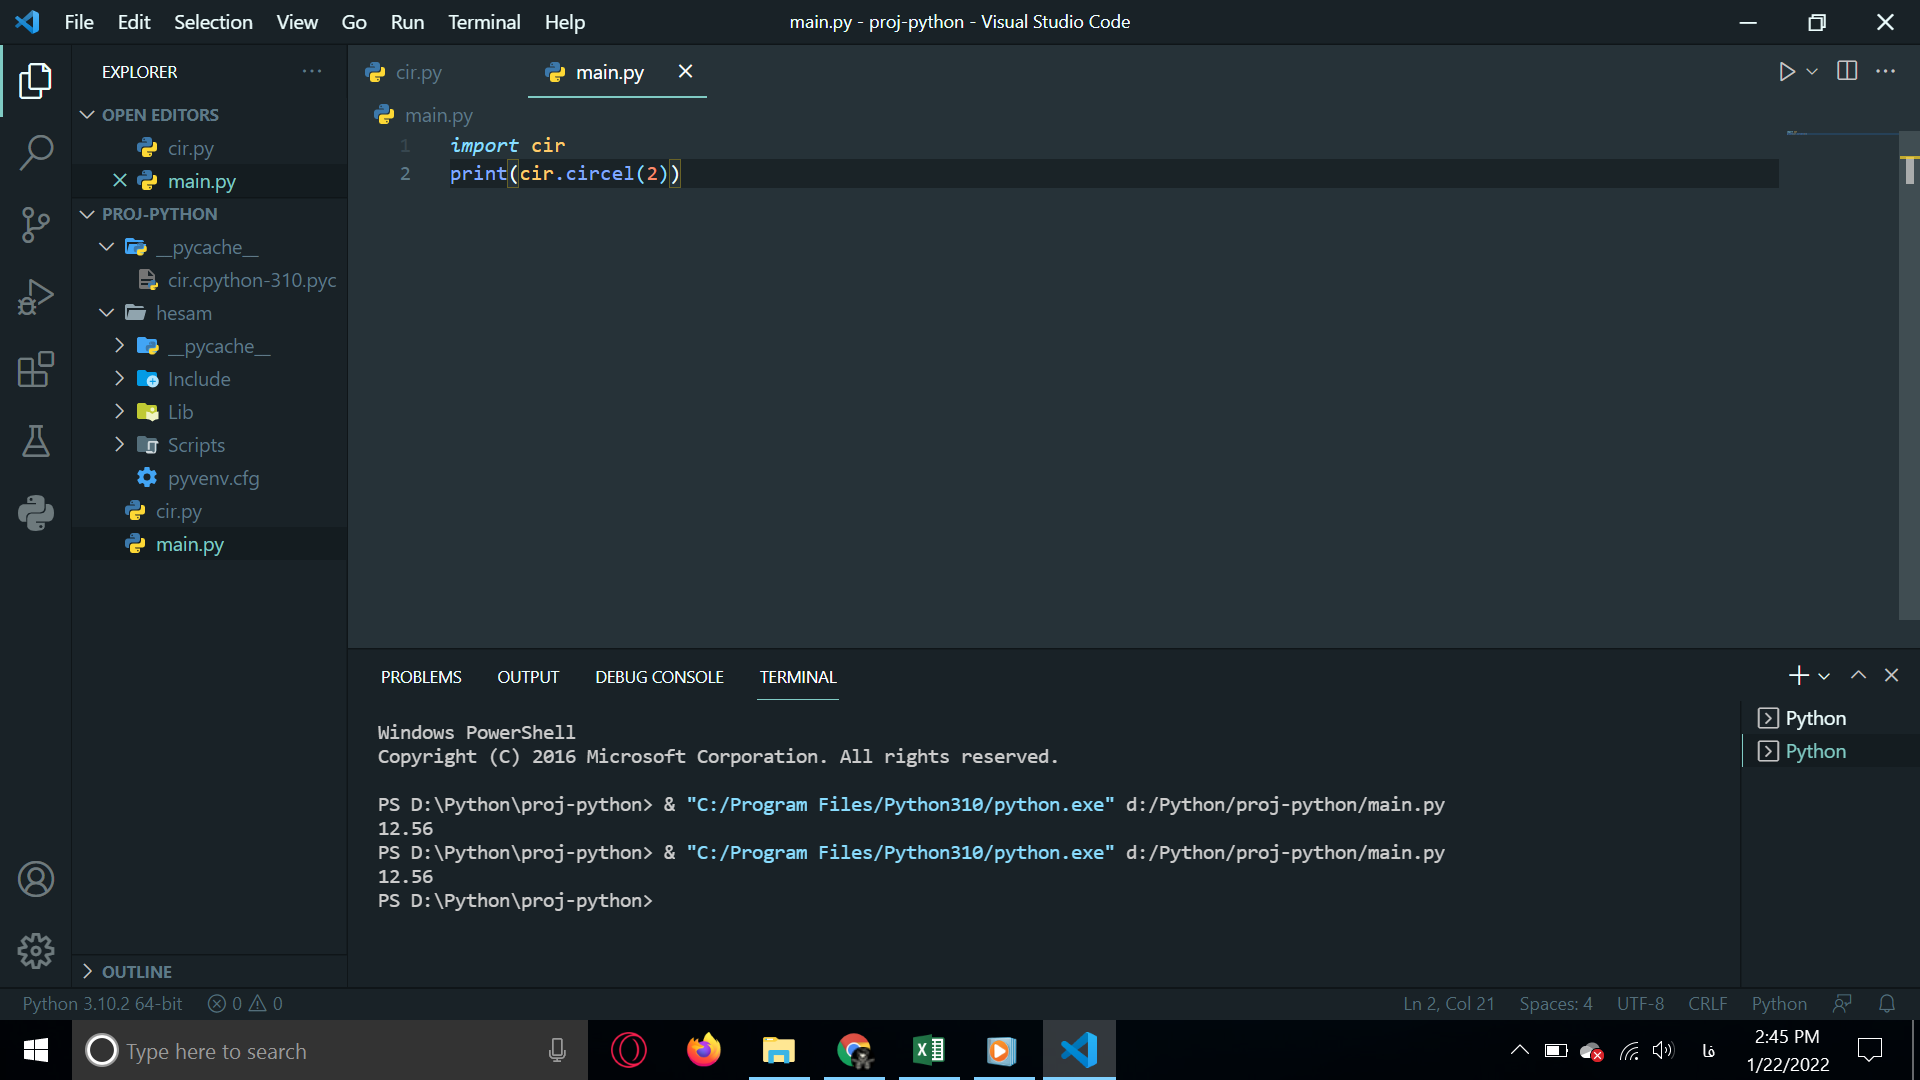Maximize the terminal panel size
The height and width of the screenshot is (1080, 1920).
click(1858, 676)
